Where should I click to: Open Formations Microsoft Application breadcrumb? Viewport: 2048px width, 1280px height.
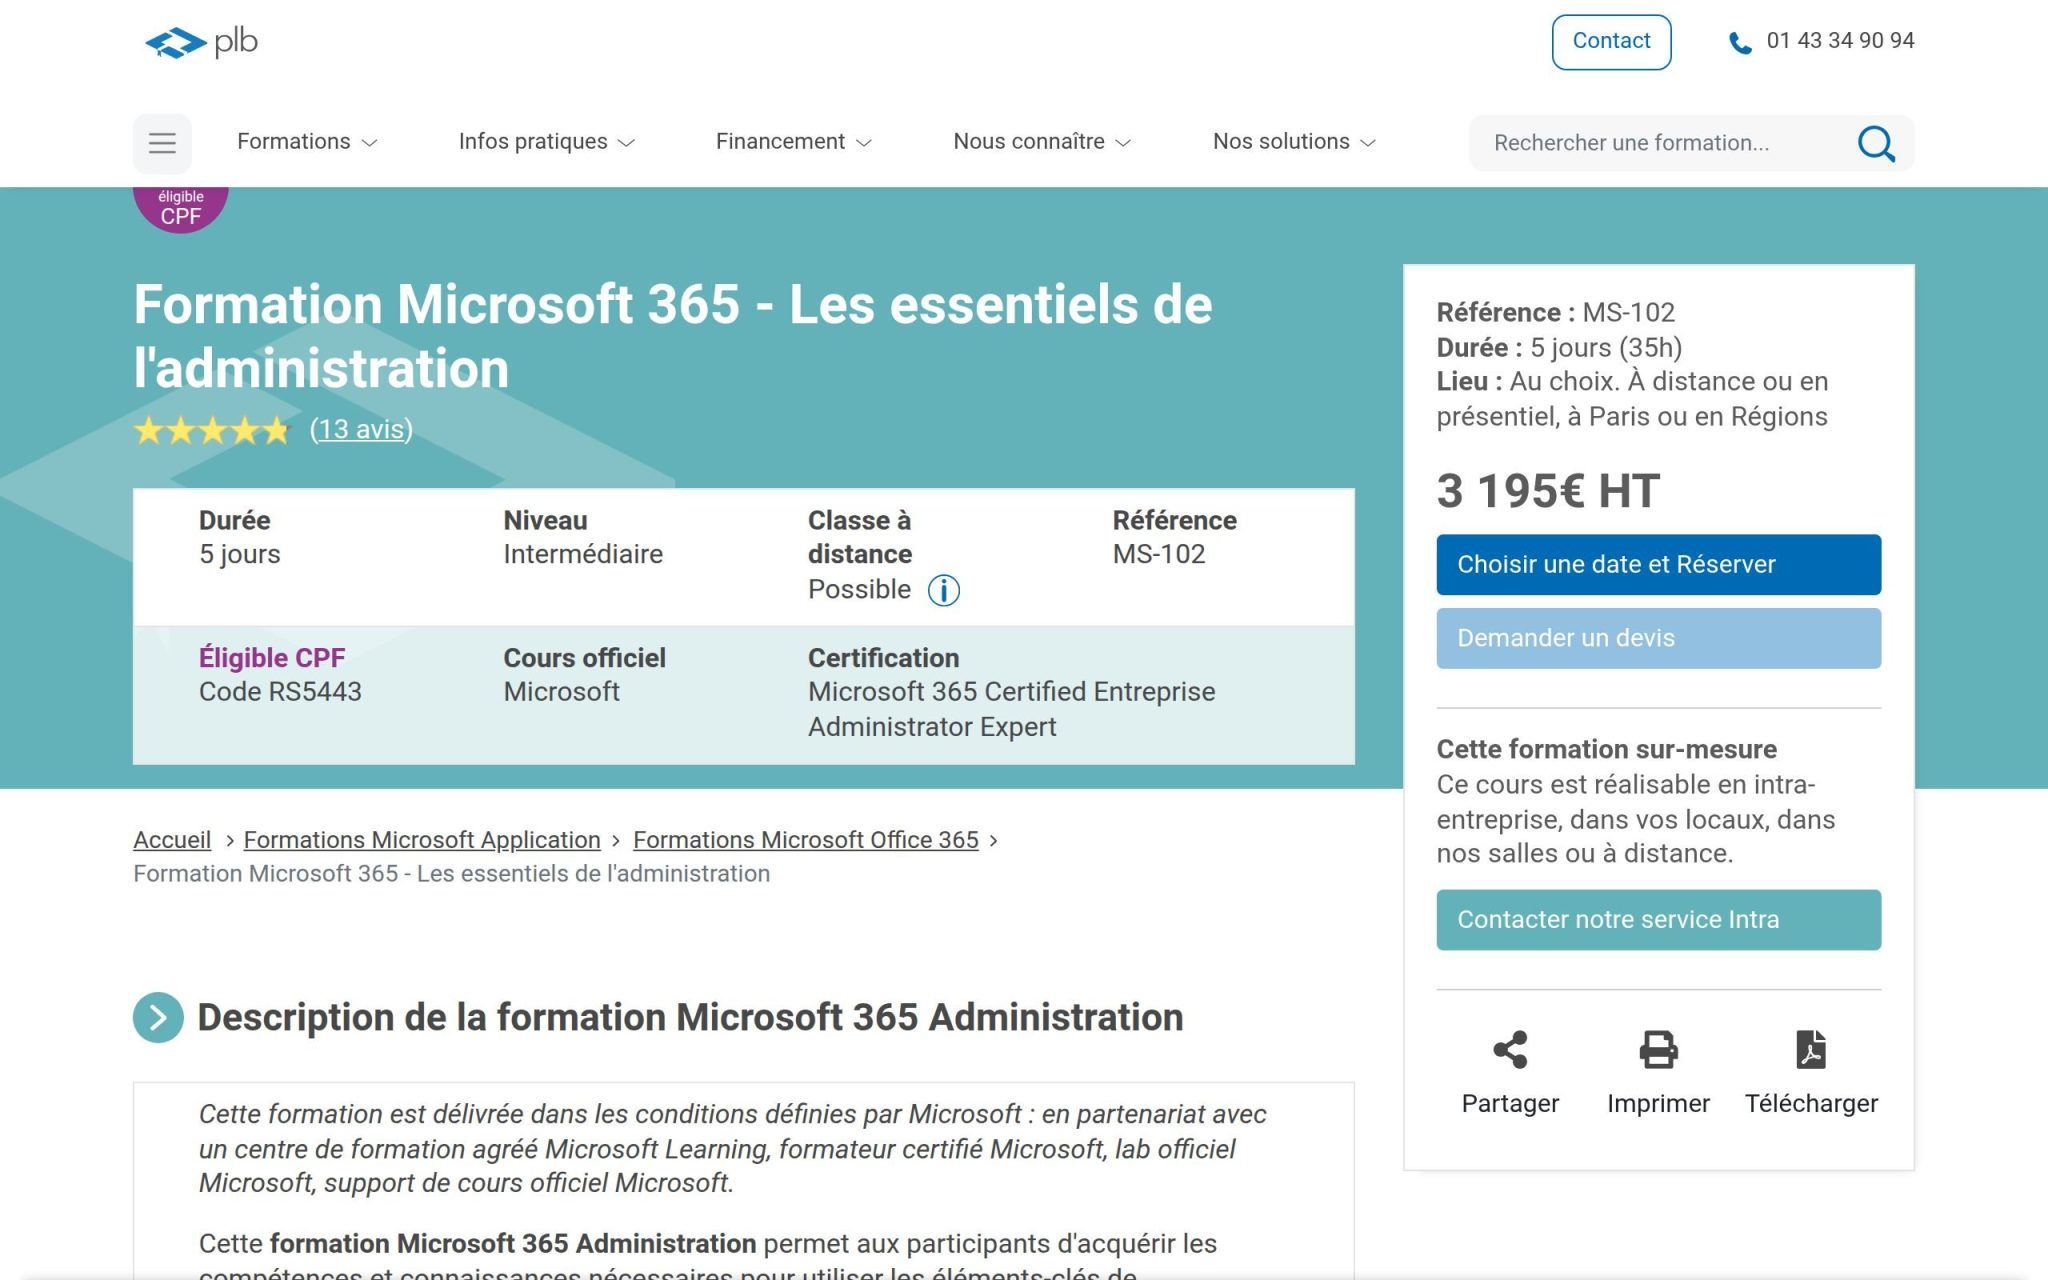click(422, 840)
